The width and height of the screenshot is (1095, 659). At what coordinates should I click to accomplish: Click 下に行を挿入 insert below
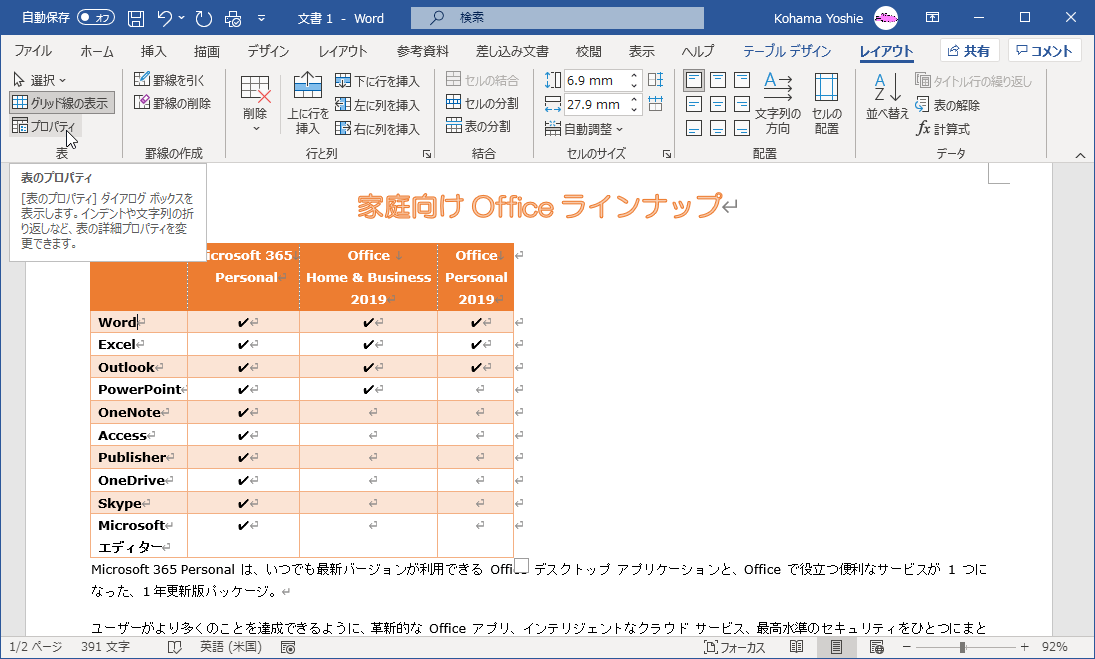(377, 82)
